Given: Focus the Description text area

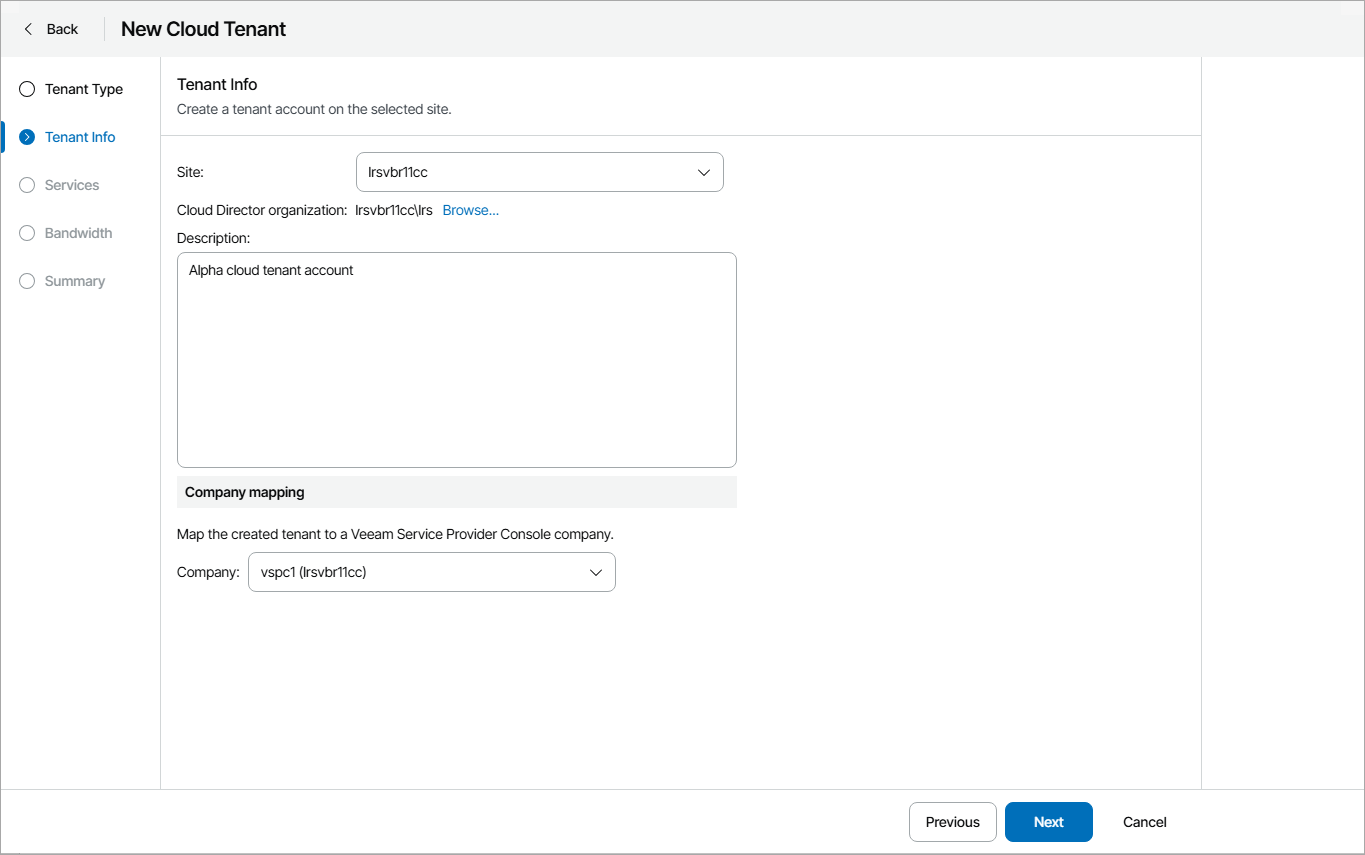Looking at the screenshot, I should 456,360.
